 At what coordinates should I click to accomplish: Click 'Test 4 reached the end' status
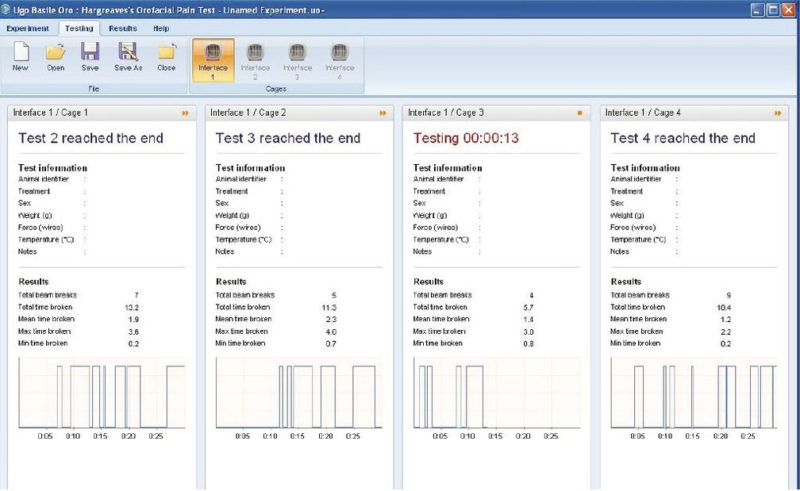point(683,138)
